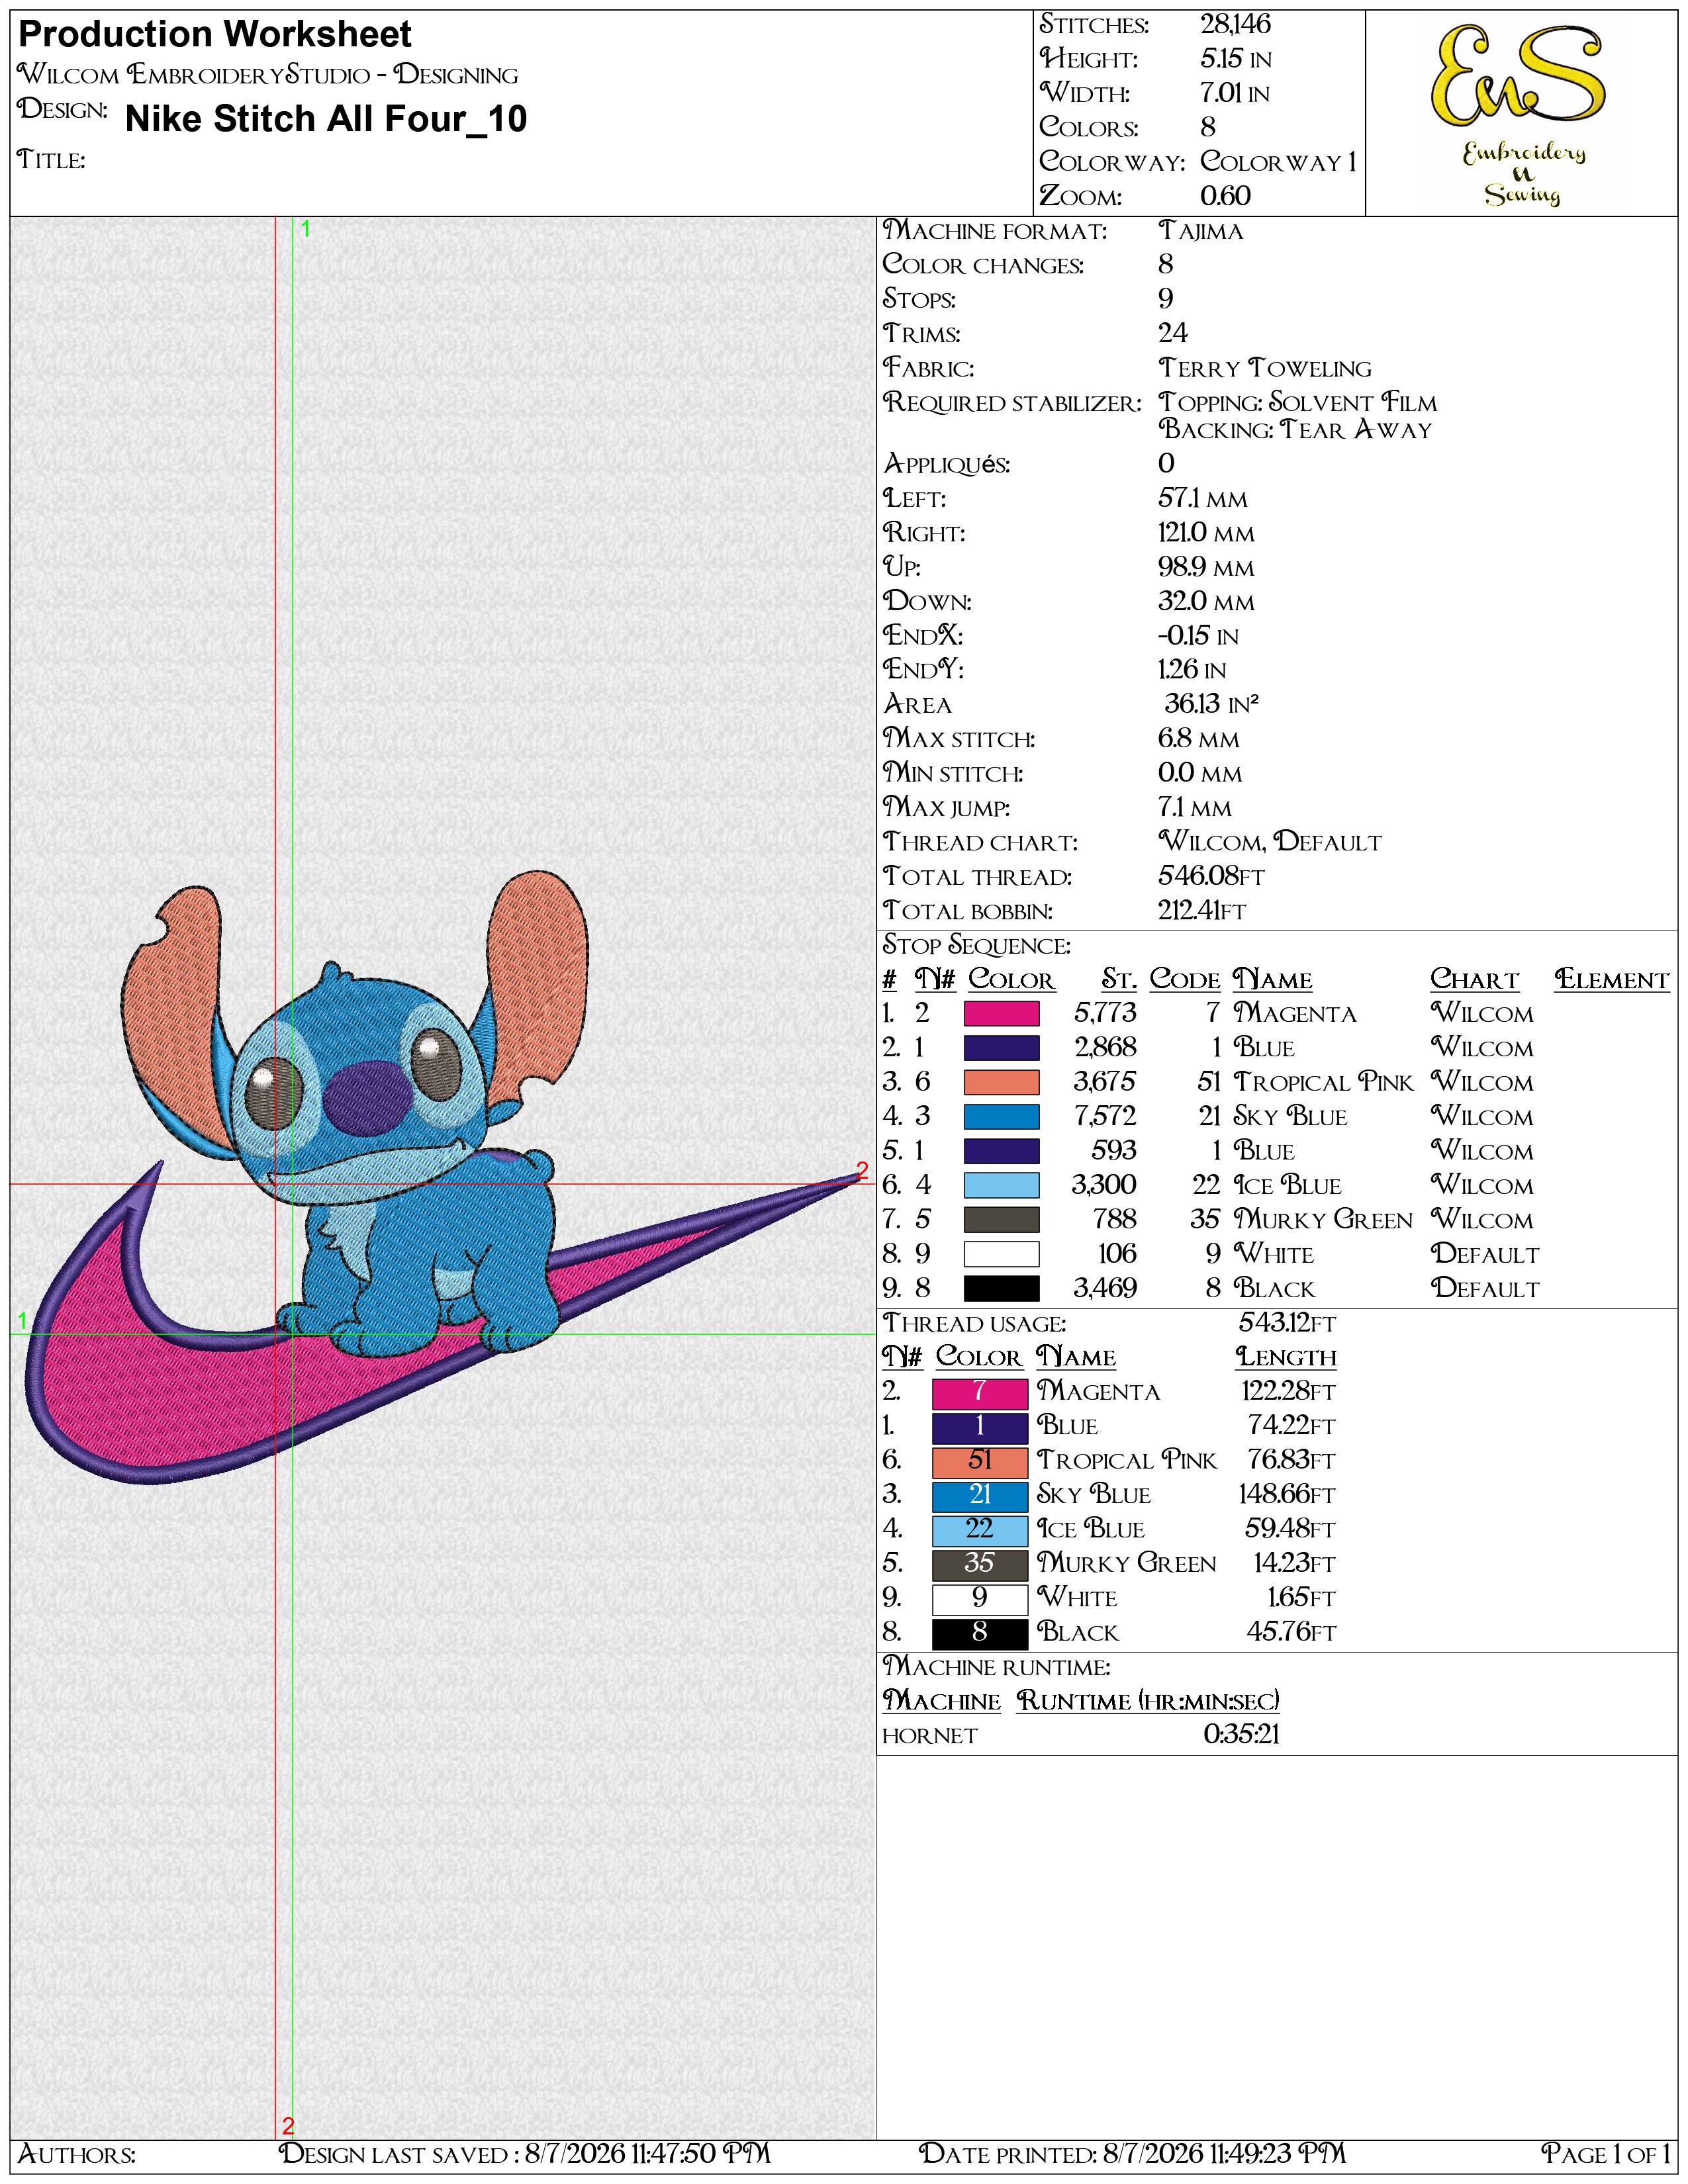This screenshot has height=2184, width=1688.
Task: Pick the Sky Blue swatch beside 7,572 stitches
Action: pos(1001,1116)
